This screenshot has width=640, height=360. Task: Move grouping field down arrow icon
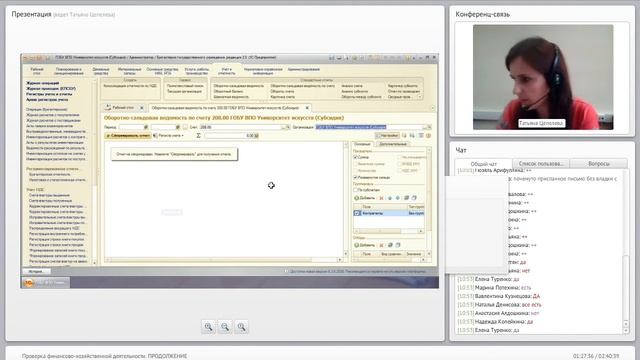click(x=398, y=198)
